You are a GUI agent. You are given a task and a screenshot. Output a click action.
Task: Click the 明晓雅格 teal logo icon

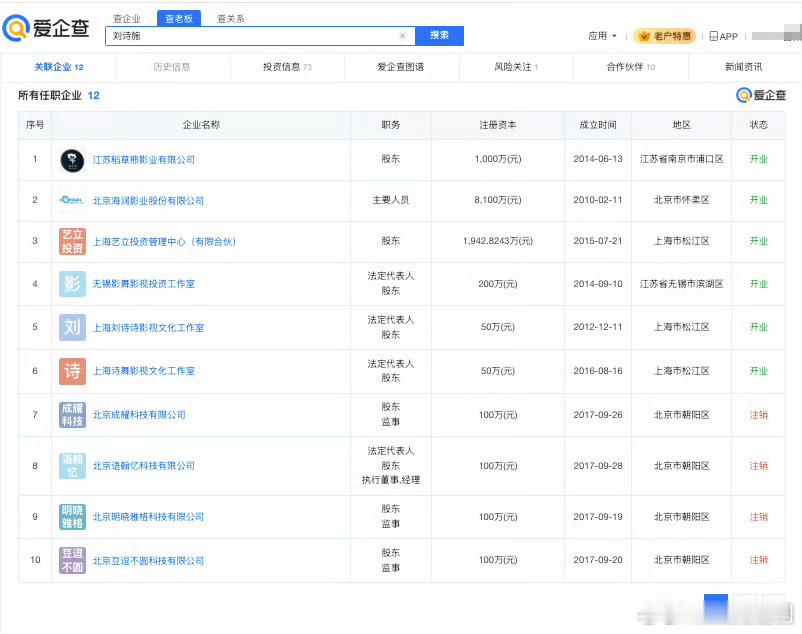(x=72, y=517)
